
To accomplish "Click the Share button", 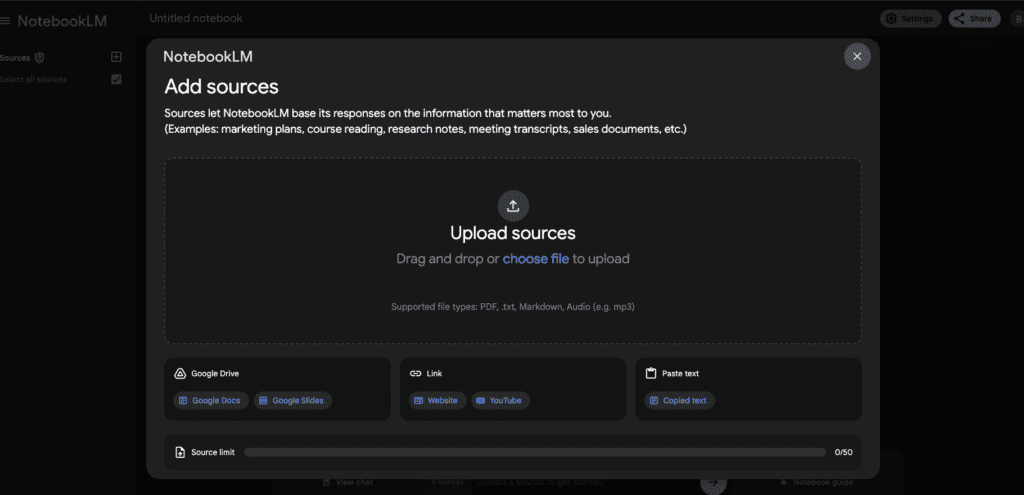I will tap(974, 19).
